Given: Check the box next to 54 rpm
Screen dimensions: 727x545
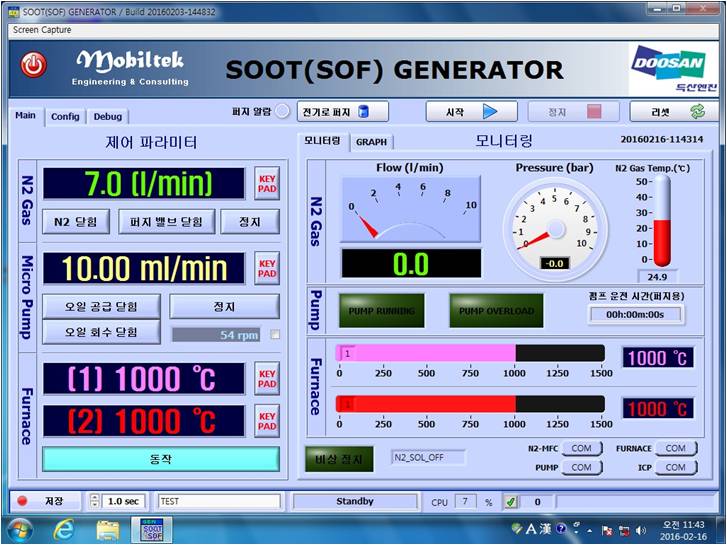Looking at the screenshot, I should pyautogui.click(x=275, y=334).
